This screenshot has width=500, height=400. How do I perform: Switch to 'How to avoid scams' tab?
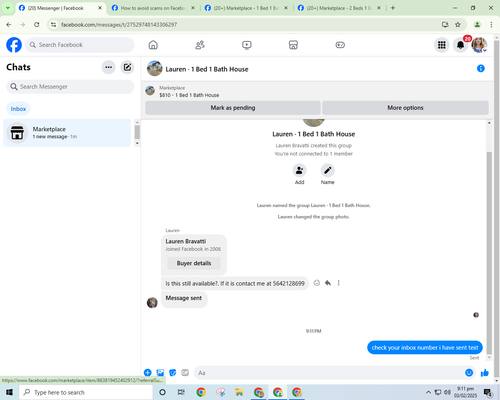click(x=153, y=8)
